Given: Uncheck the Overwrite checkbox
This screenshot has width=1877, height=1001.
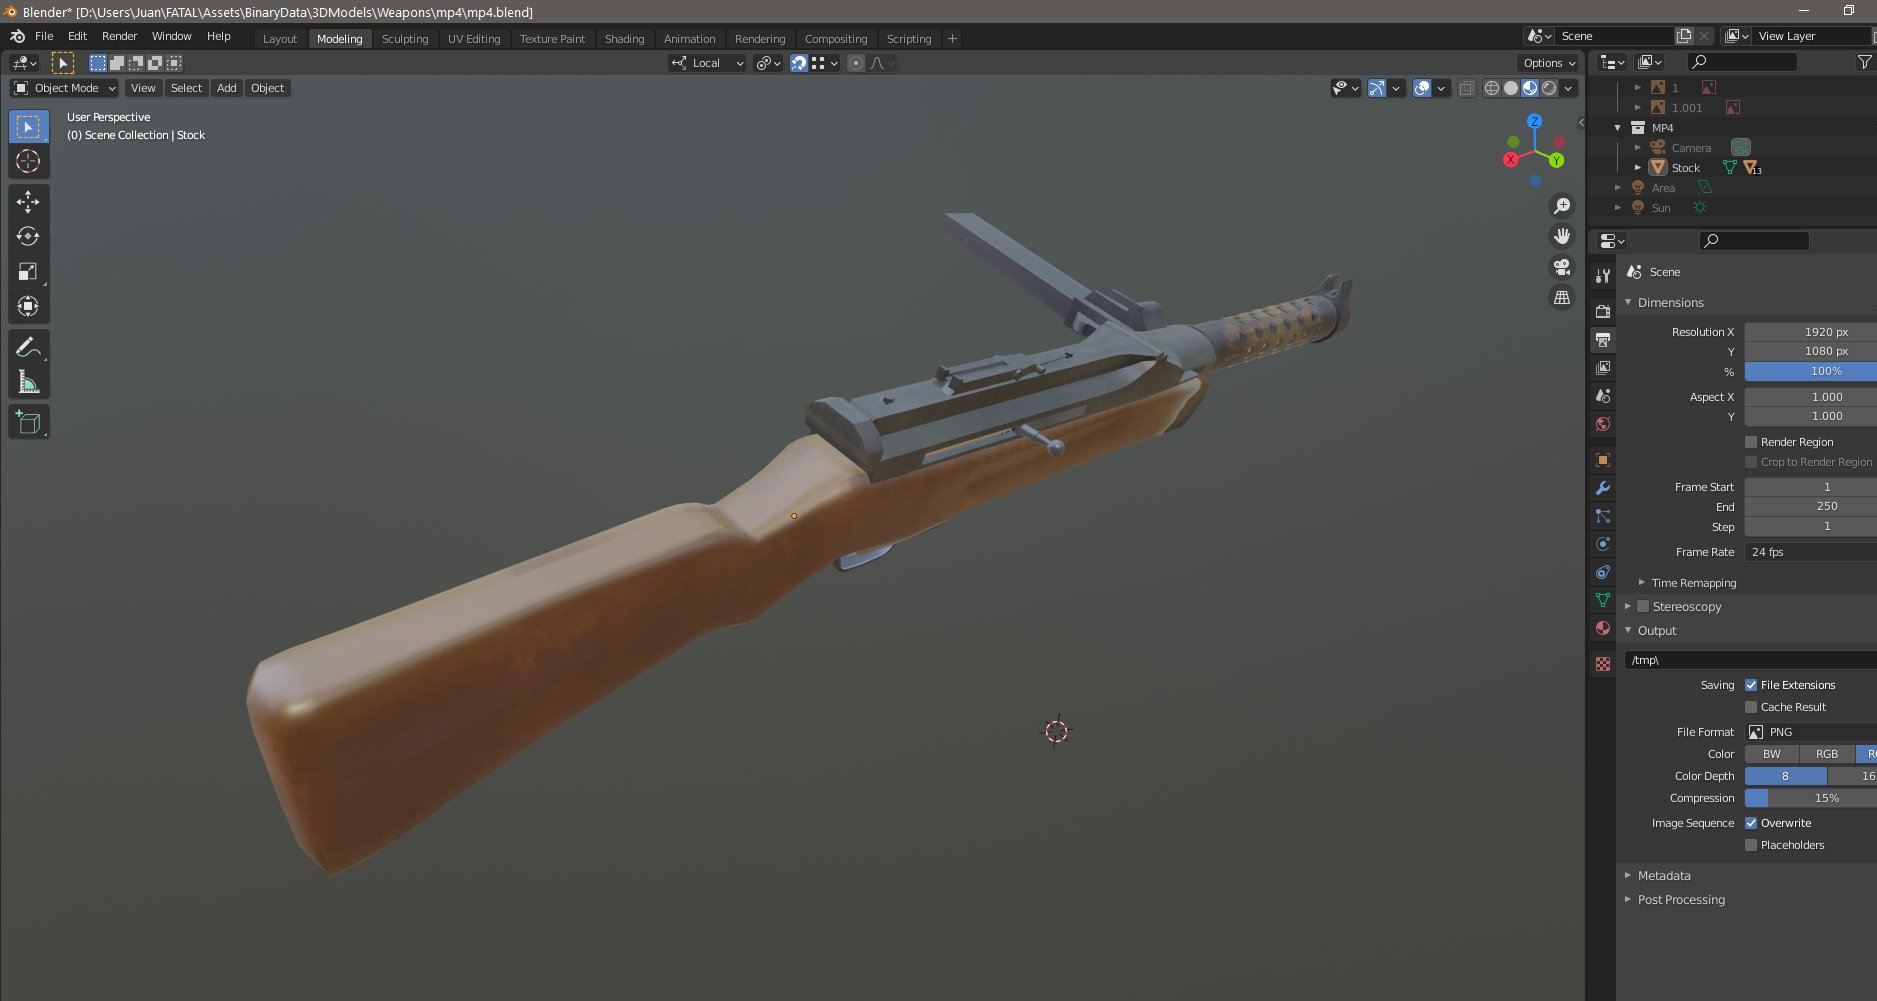Looking at the screenshot, I should pos(1751,823).
